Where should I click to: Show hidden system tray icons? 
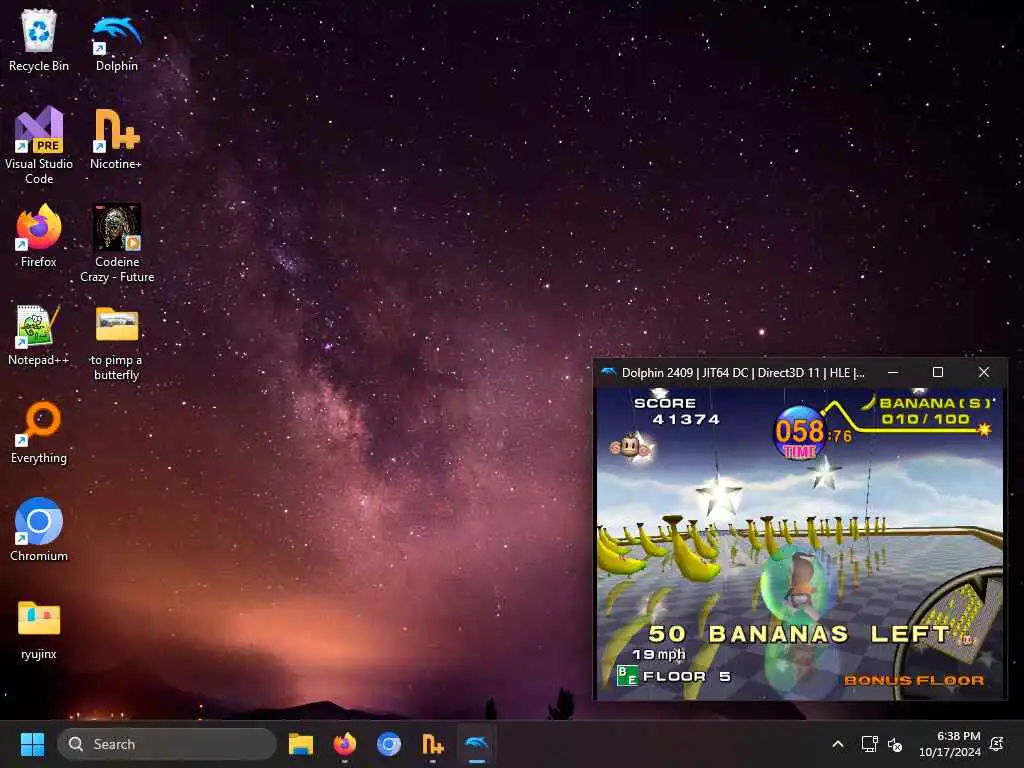[x=838, y=744]
